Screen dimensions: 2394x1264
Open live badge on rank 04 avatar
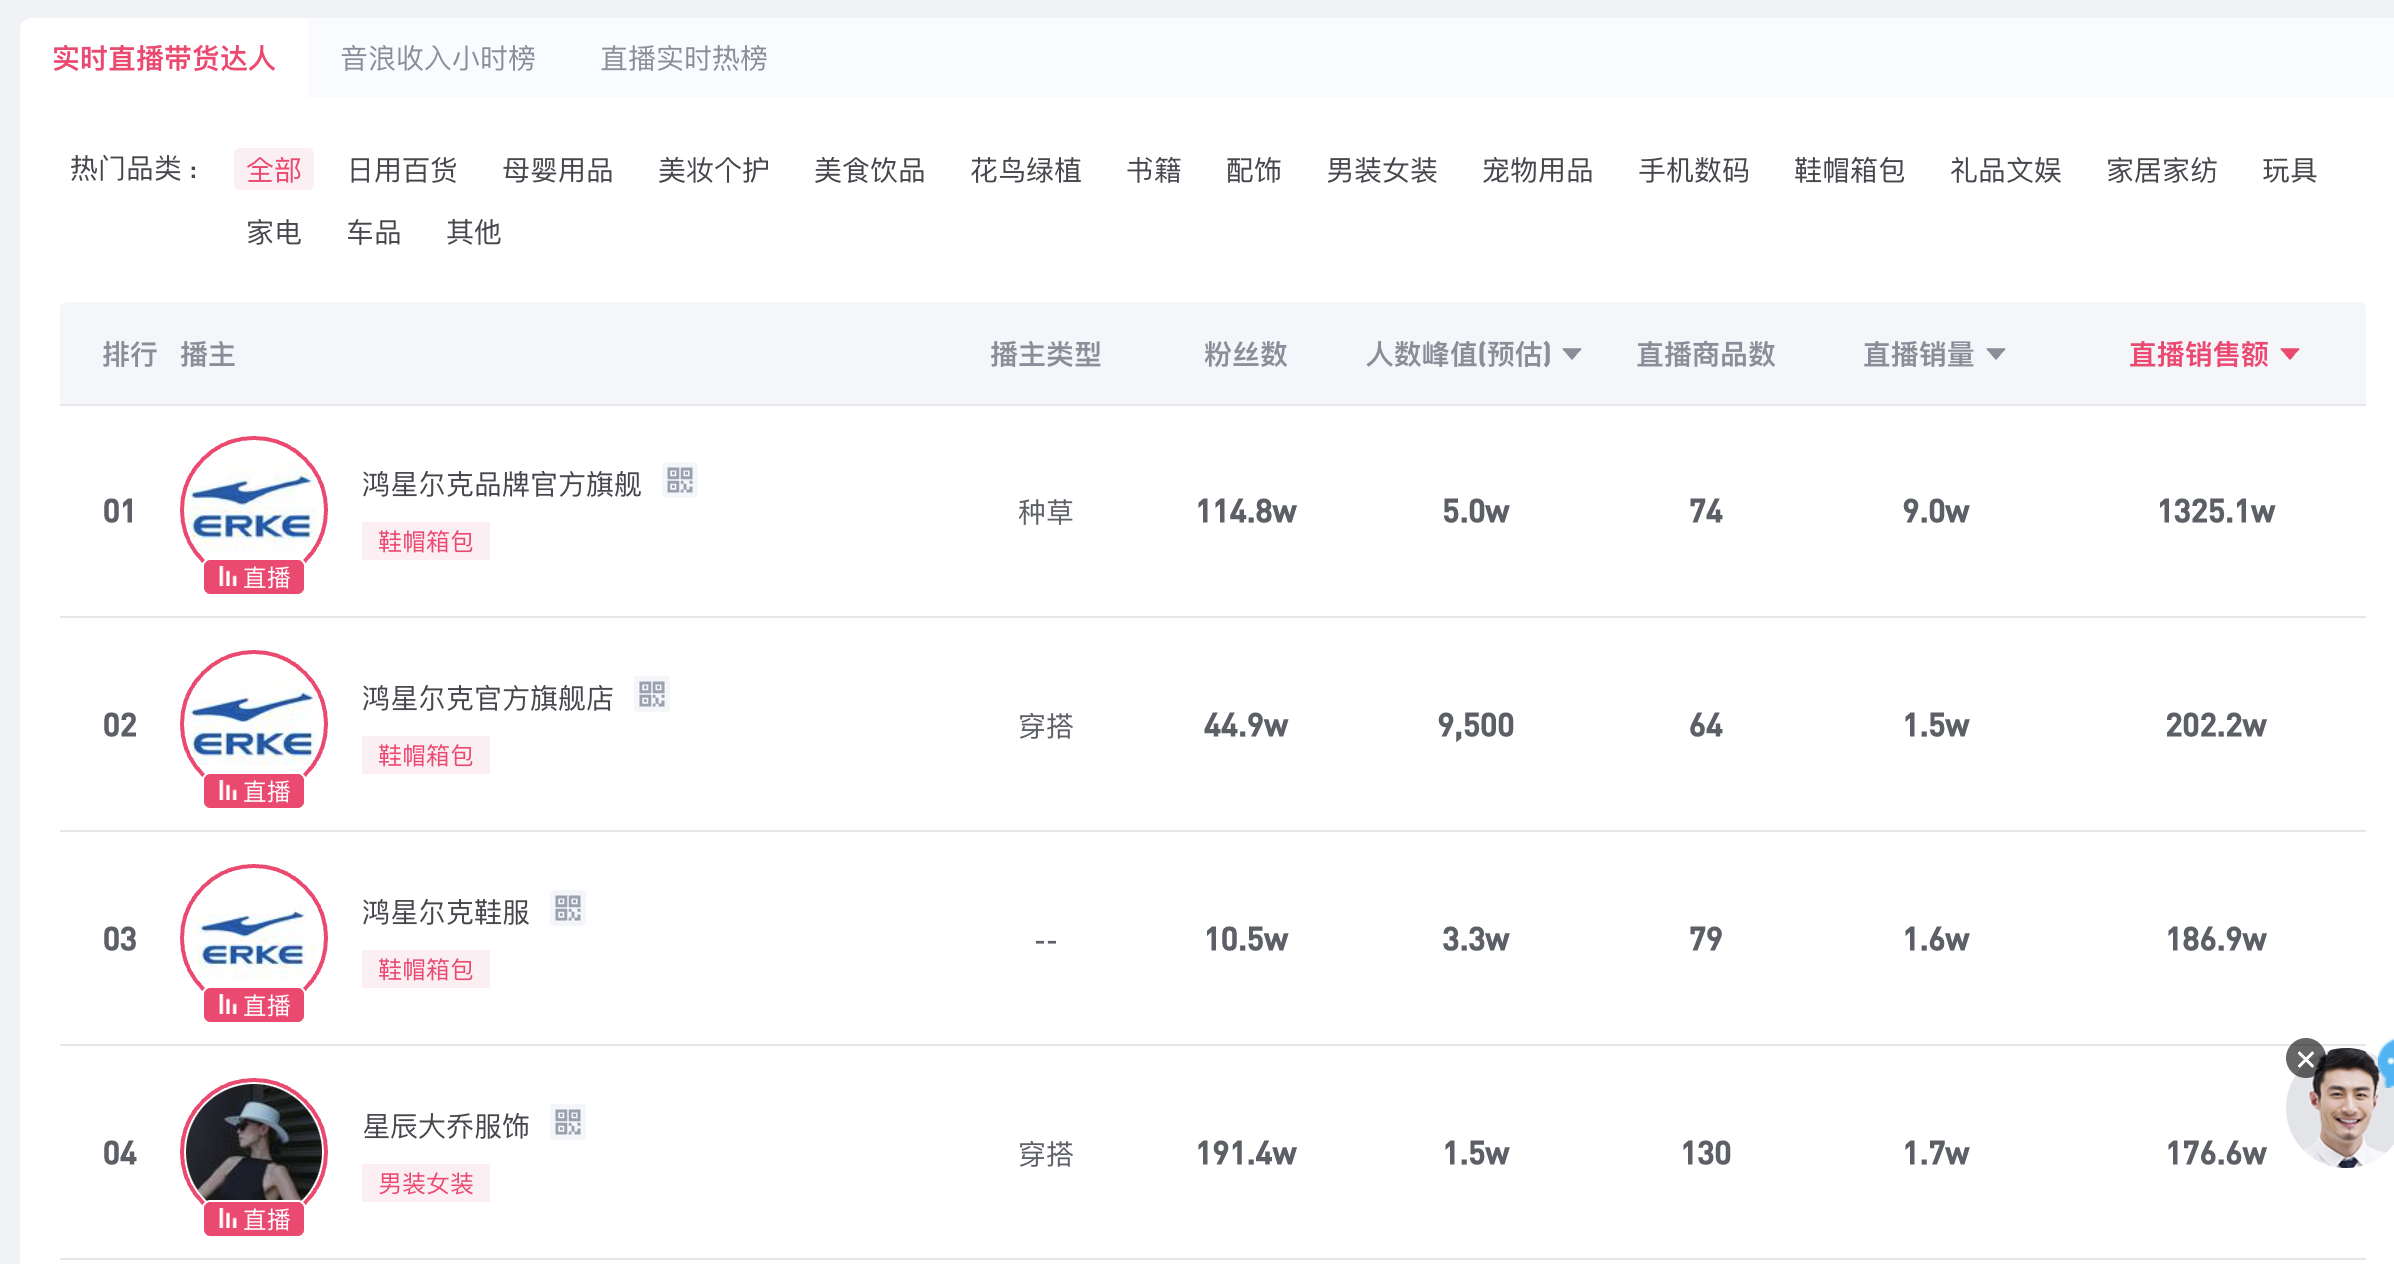pyautogui.click(x=254, y=1219)
